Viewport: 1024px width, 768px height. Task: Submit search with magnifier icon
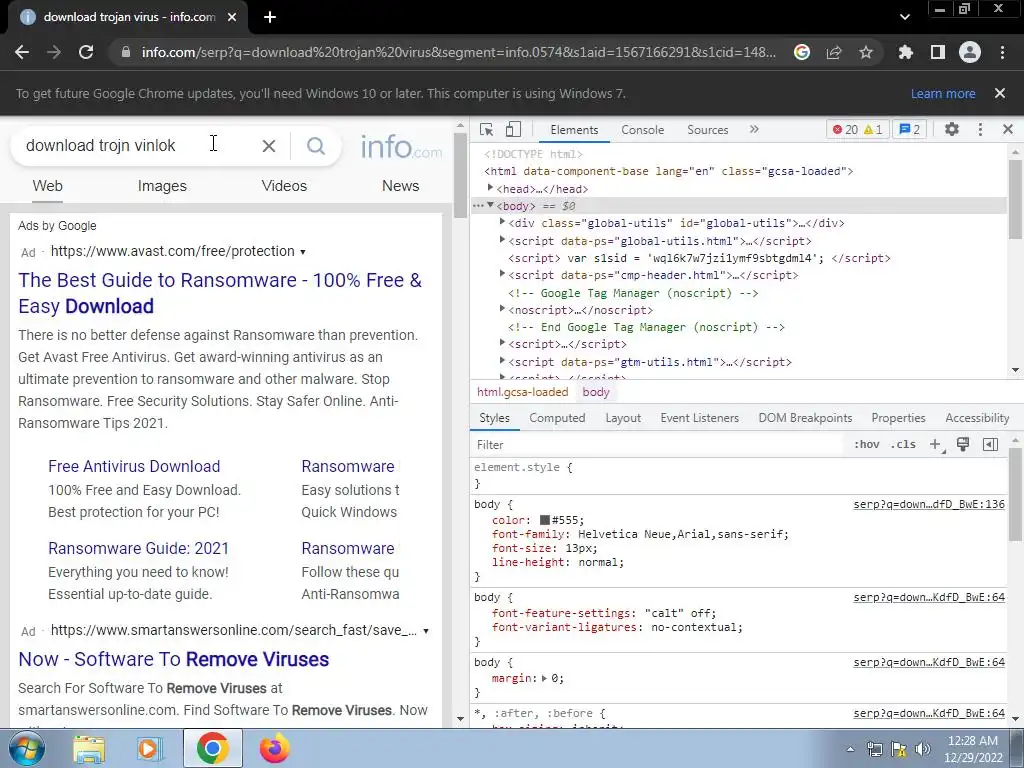click(x=315, y=146)
